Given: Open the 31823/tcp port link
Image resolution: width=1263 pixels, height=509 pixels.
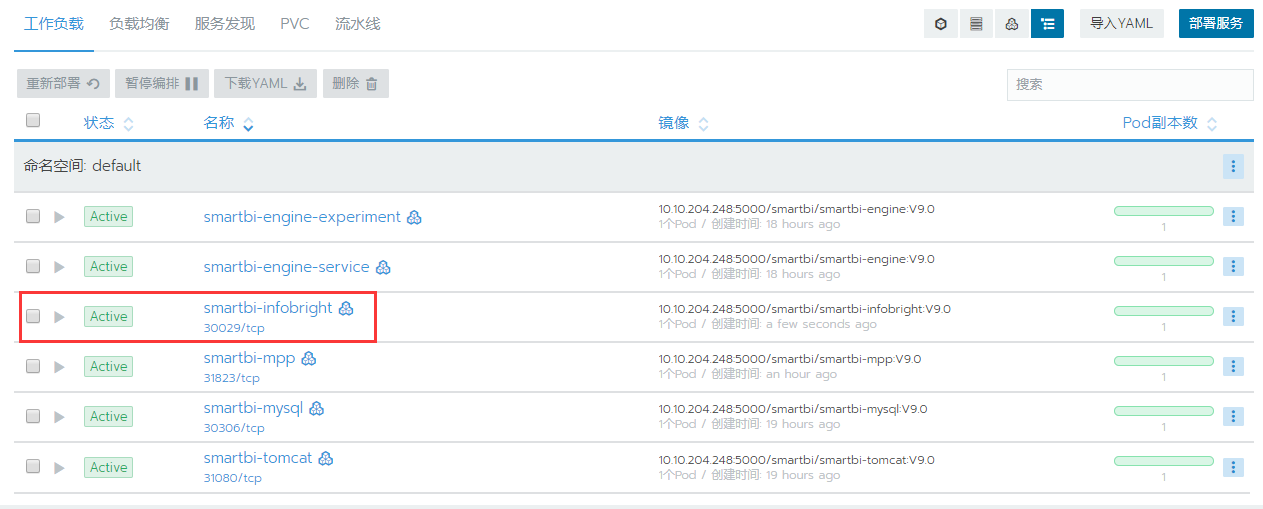Looking at the screenshot, I should click(x=231, y=378).
